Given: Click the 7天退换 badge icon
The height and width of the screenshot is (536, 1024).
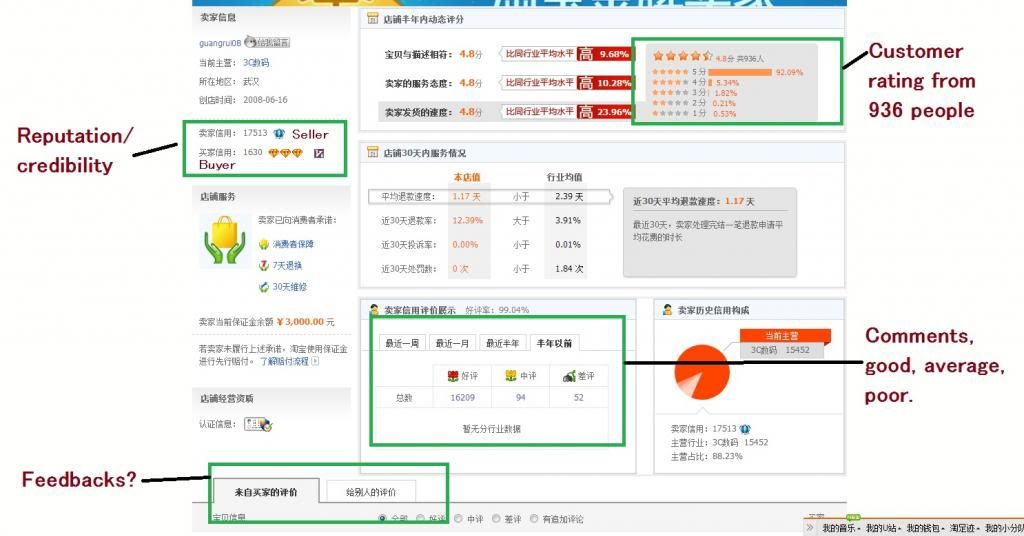Looking at the screenshot, I should point(264,265).
